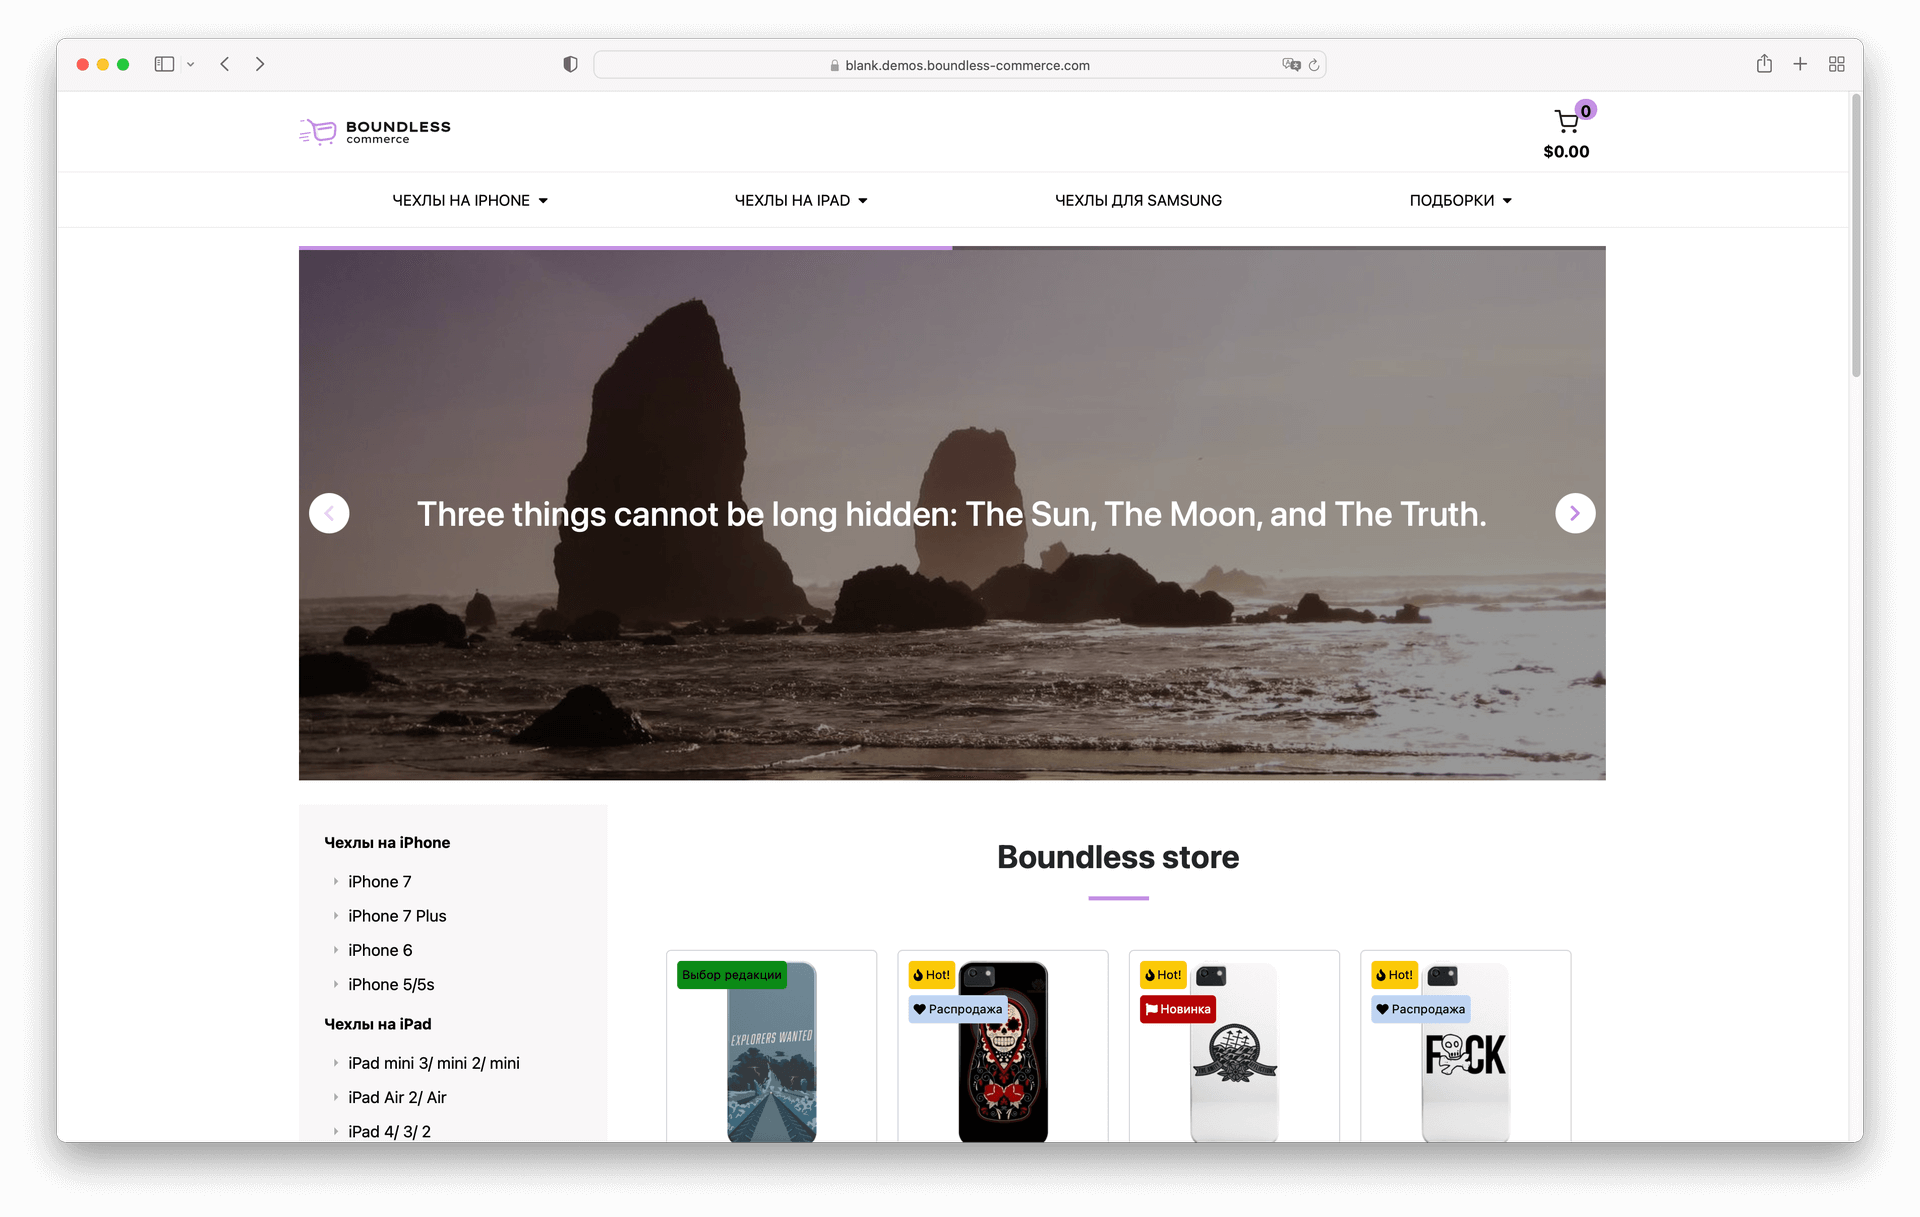Screen dimensions: 1920x1217
Task: Click the translate page icon
Action: pos(1290,65)
